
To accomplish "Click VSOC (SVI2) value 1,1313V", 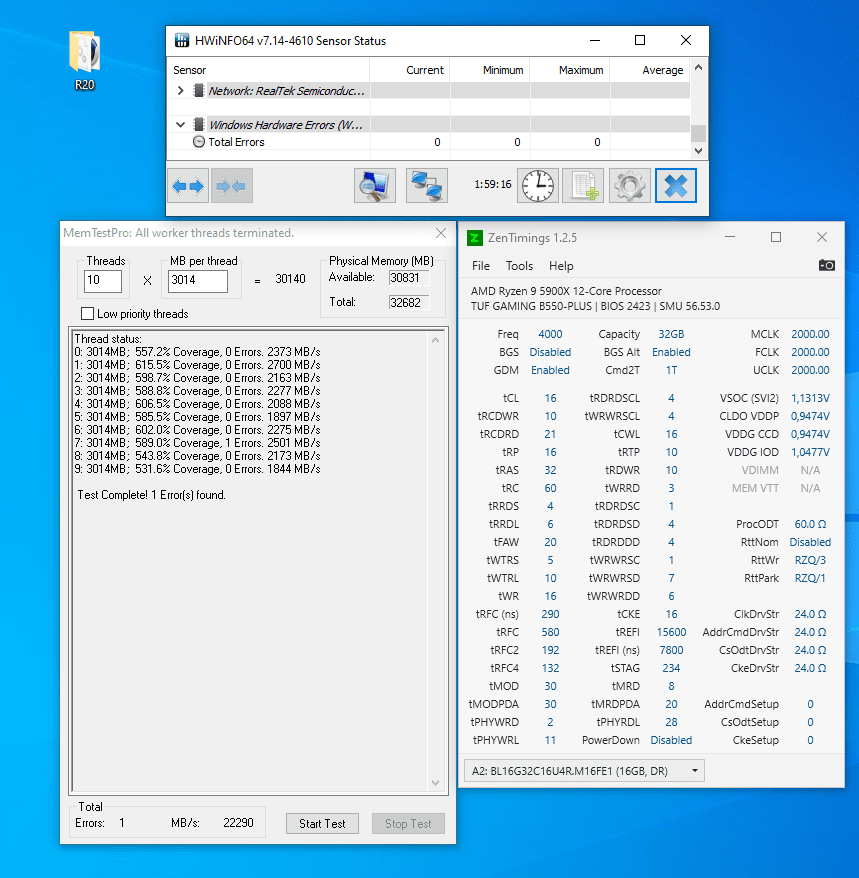I will tap(810, 398).
